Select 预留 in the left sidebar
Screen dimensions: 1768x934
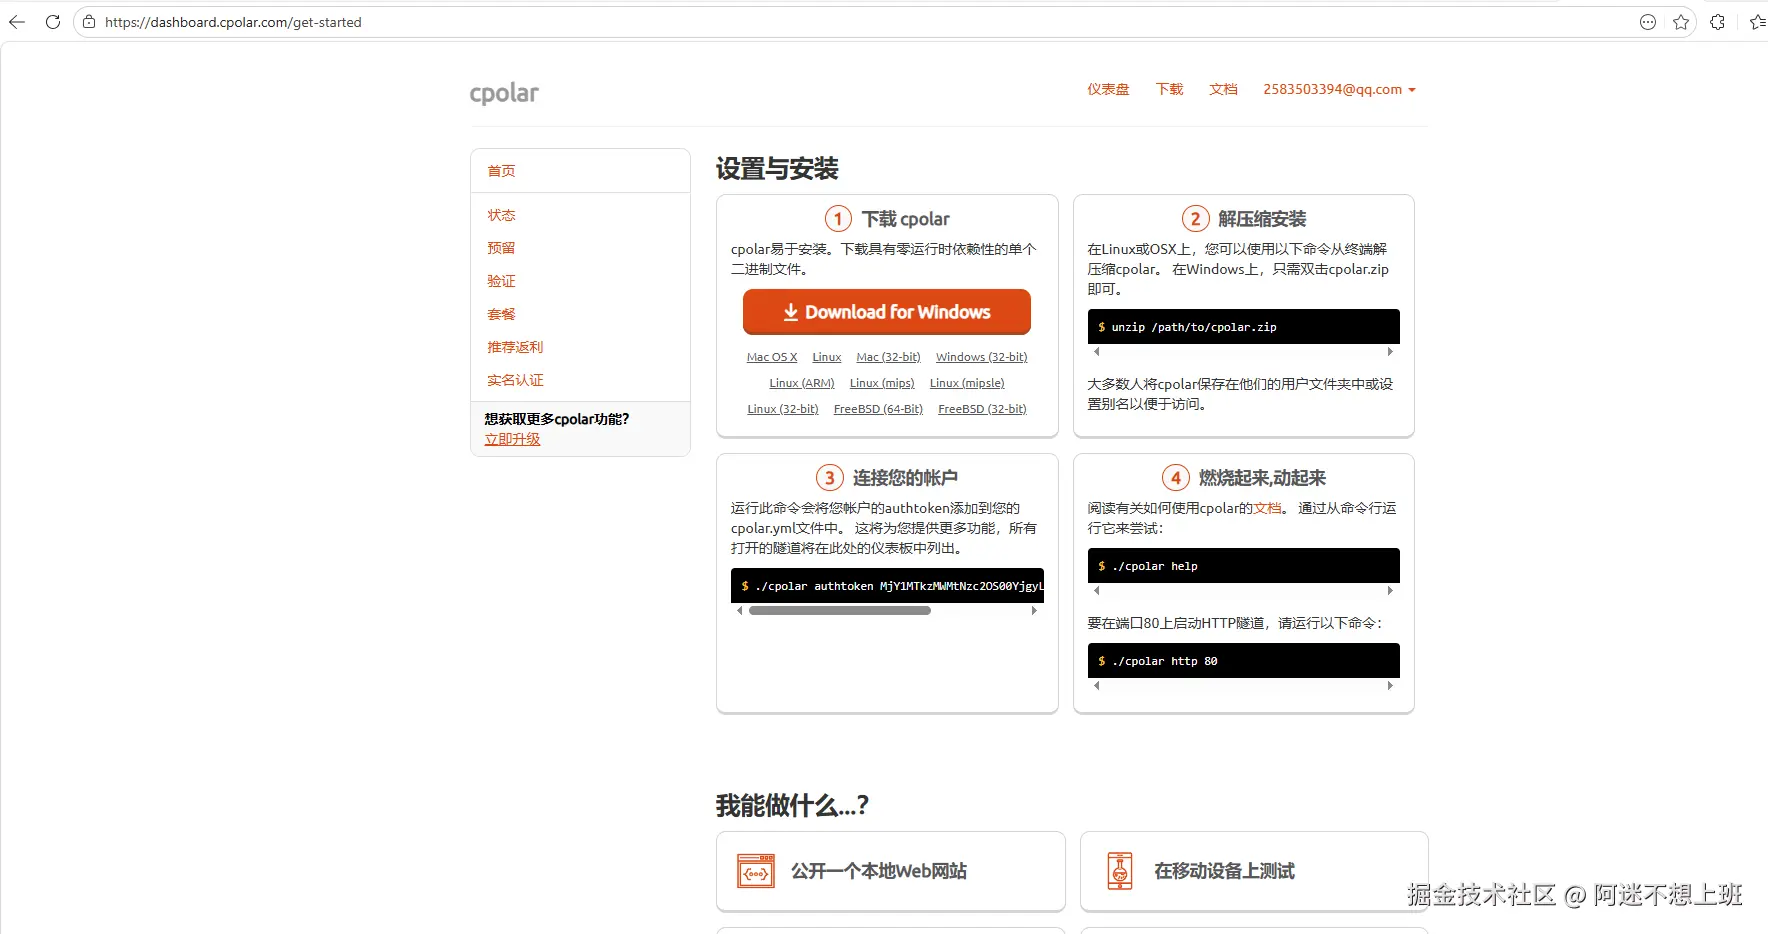[501, 248]
